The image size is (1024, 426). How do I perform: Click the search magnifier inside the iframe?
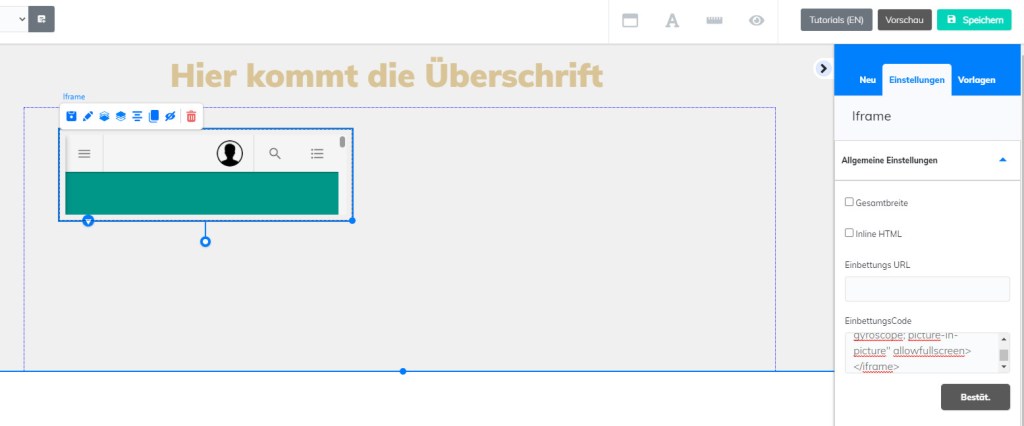275,153
